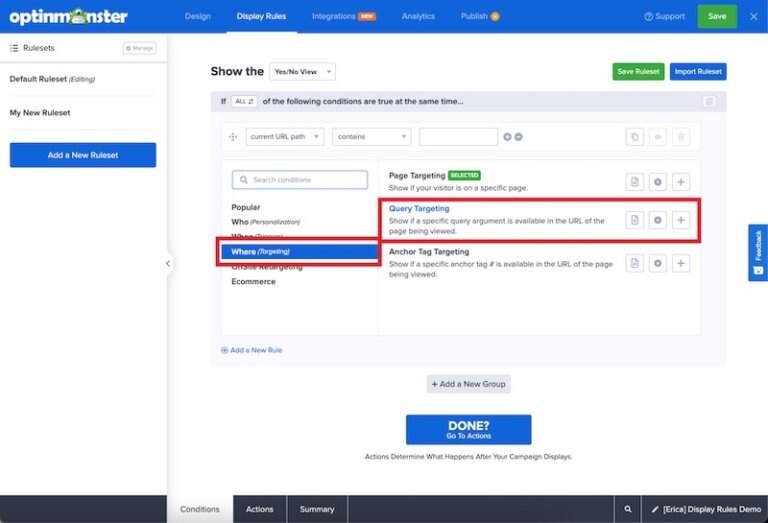Toggle the ALL/ANY conditions switch
The height and width of the screenshot is (523, 768).
244,101
